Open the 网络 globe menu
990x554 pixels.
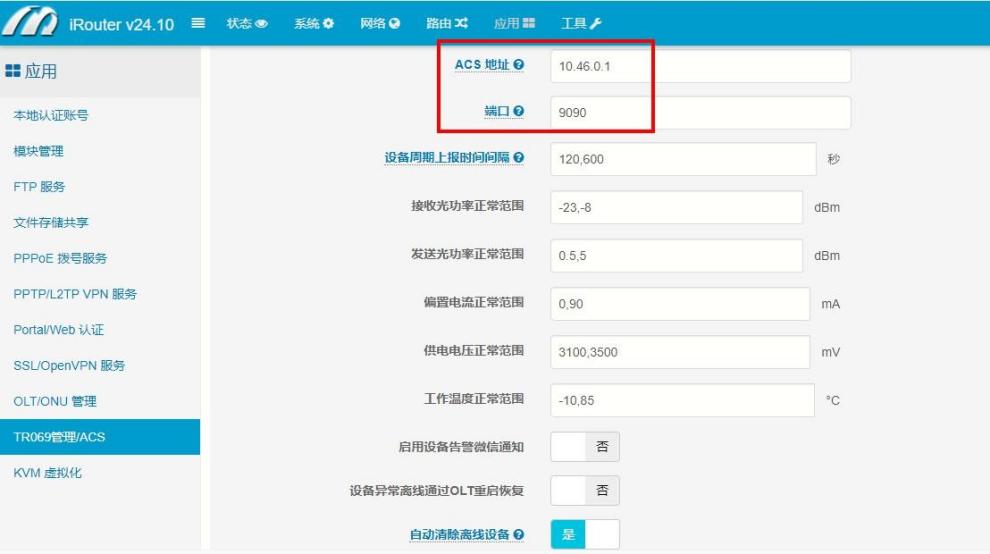380,23
